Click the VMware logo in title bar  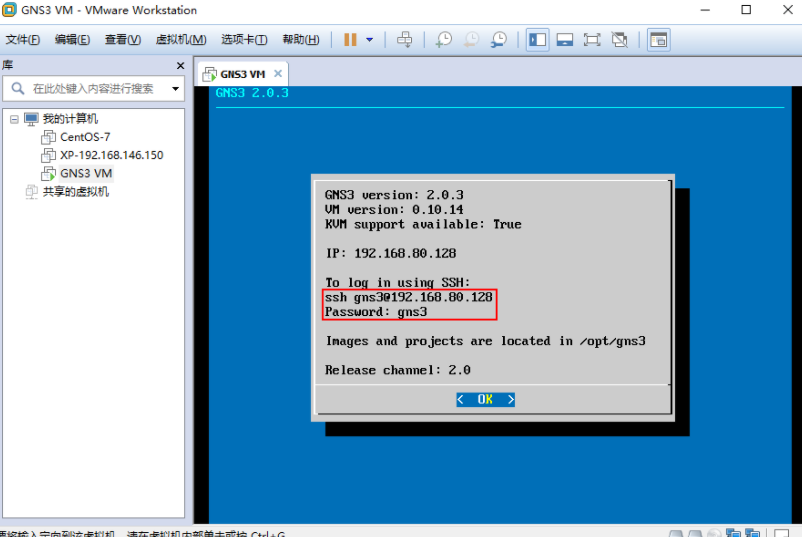[x=9, y=10]
